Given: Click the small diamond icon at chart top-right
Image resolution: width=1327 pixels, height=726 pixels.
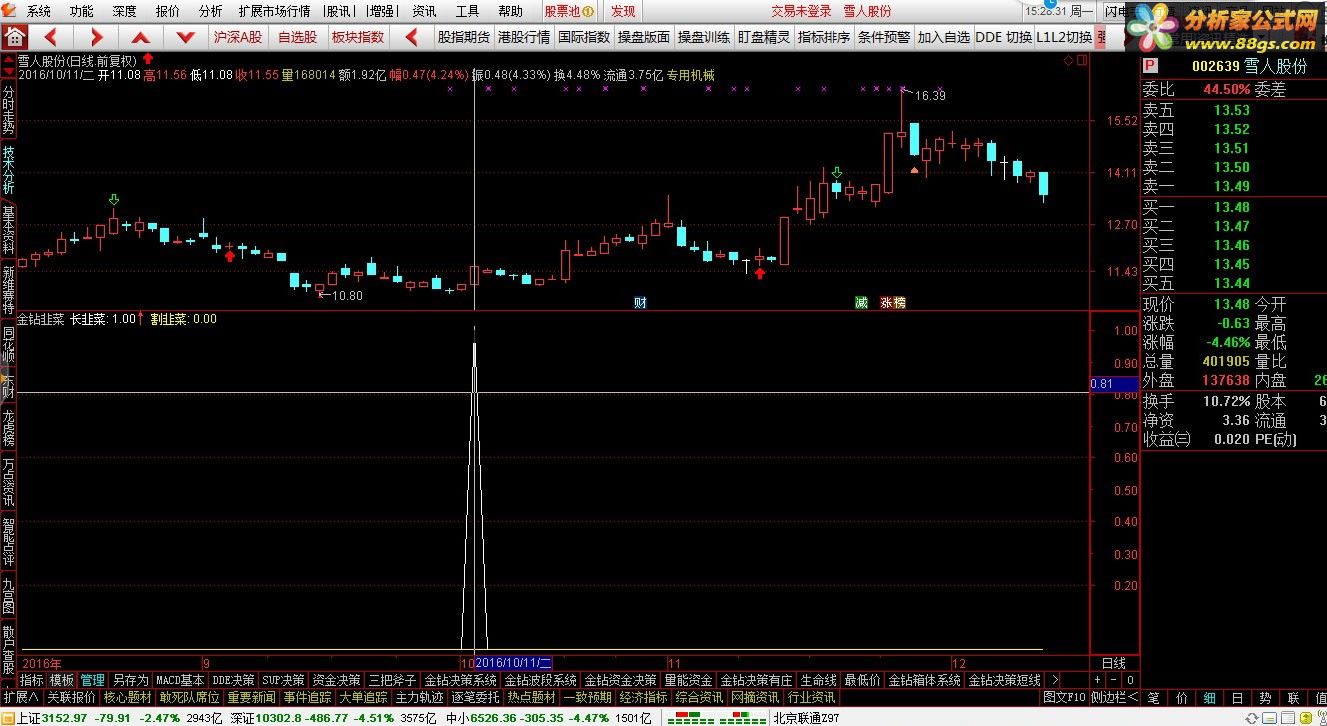Looking at the screenshot, I should (1068, 60).
